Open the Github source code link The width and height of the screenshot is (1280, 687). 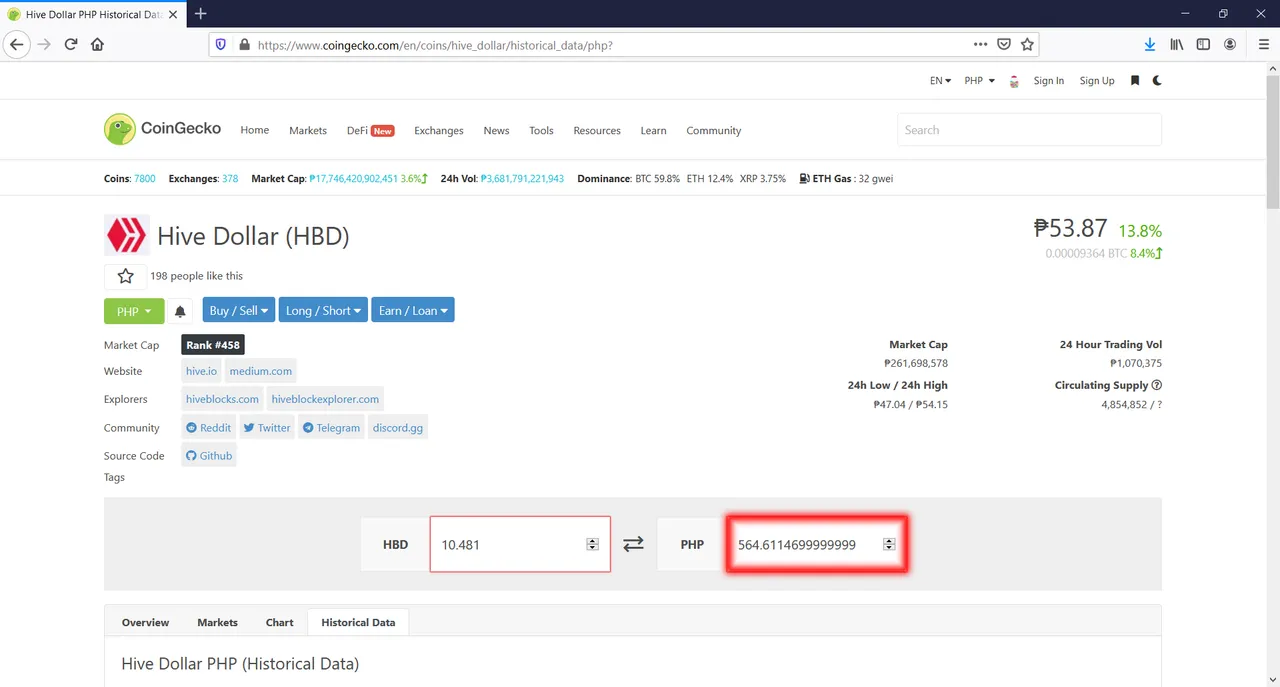(209, 455)
